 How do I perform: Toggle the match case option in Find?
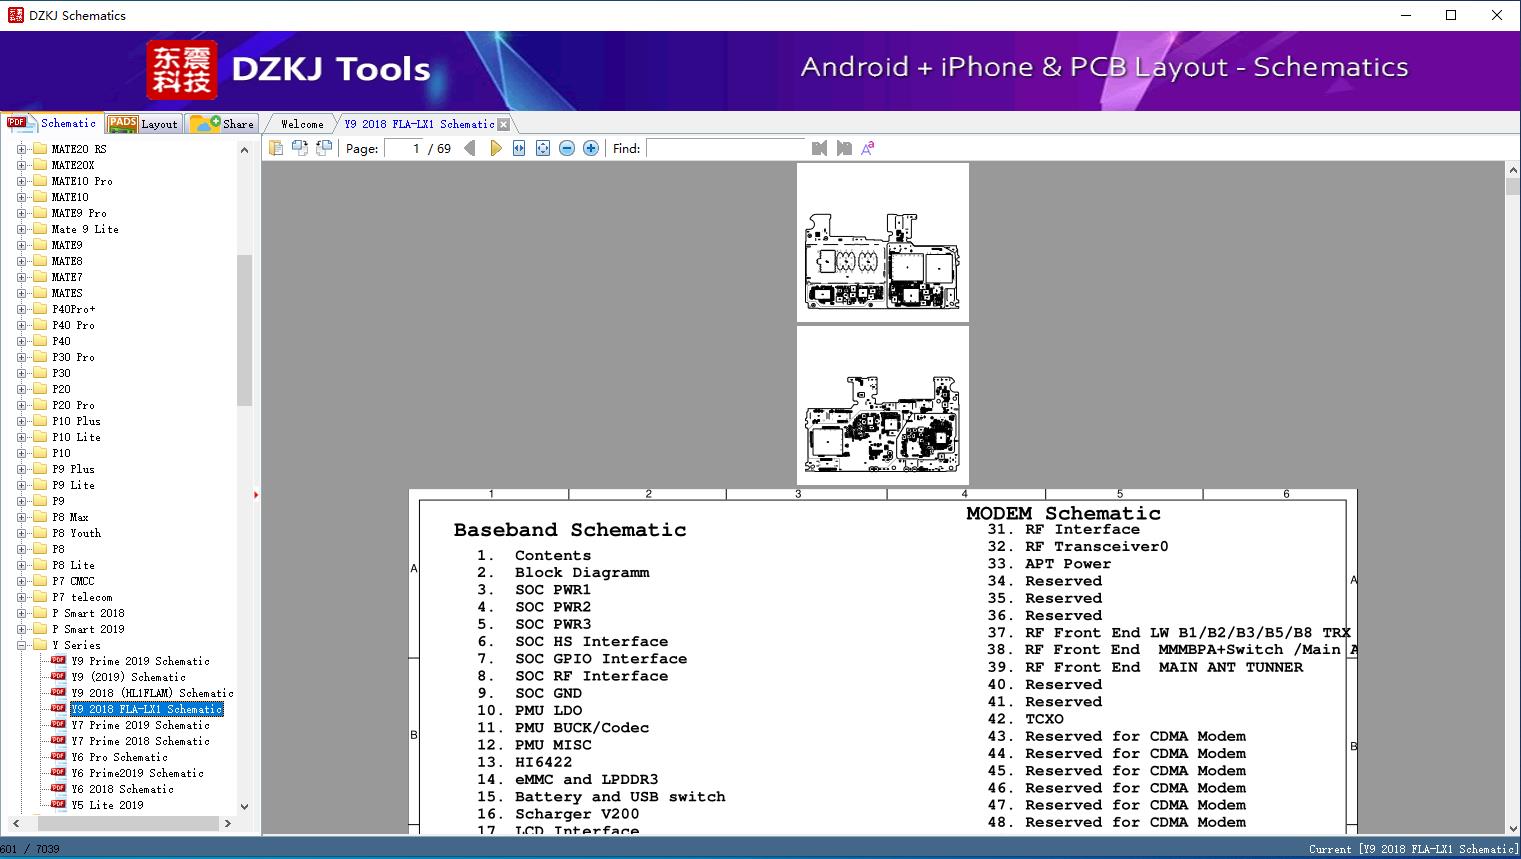[868, 148]
